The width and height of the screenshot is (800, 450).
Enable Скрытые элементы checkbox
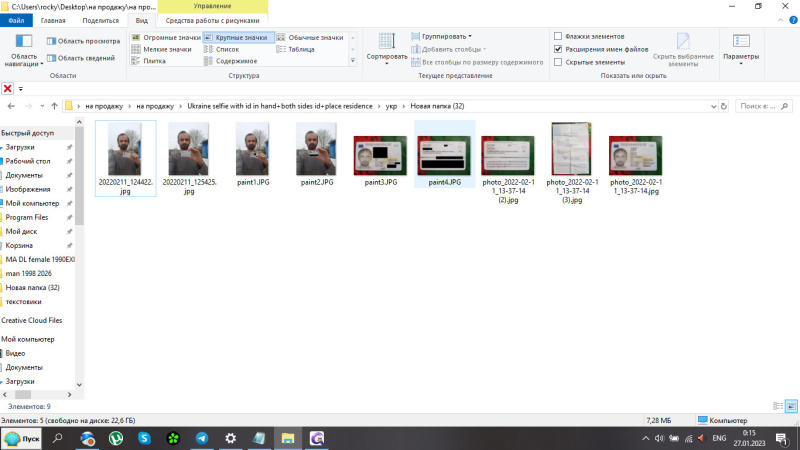[x=558, y=62]
